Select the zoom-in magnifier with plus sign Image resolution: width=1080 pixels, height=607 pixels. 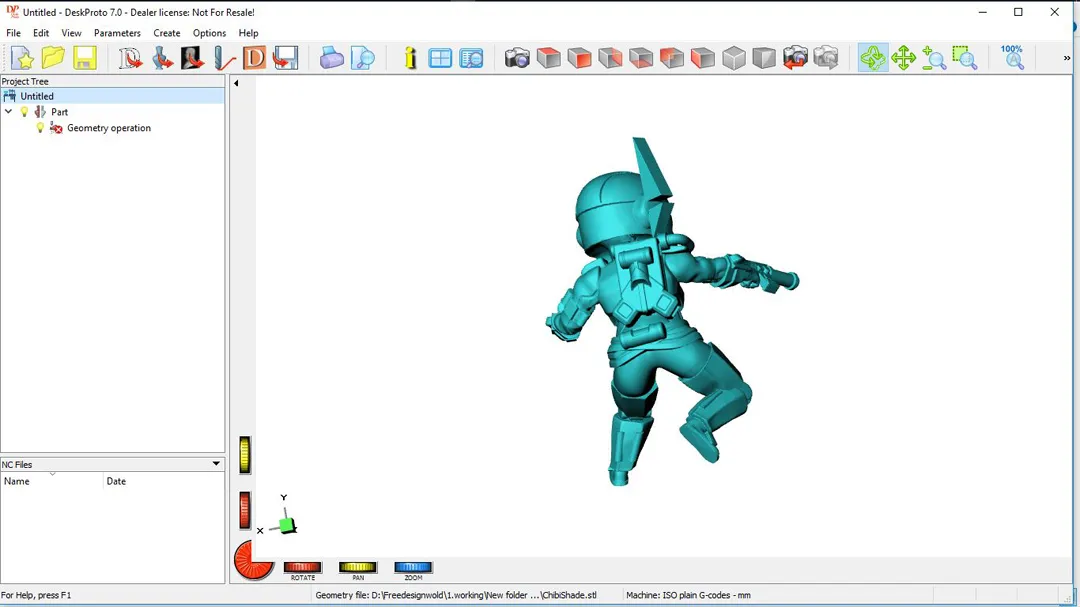click(x=934, y=58)
